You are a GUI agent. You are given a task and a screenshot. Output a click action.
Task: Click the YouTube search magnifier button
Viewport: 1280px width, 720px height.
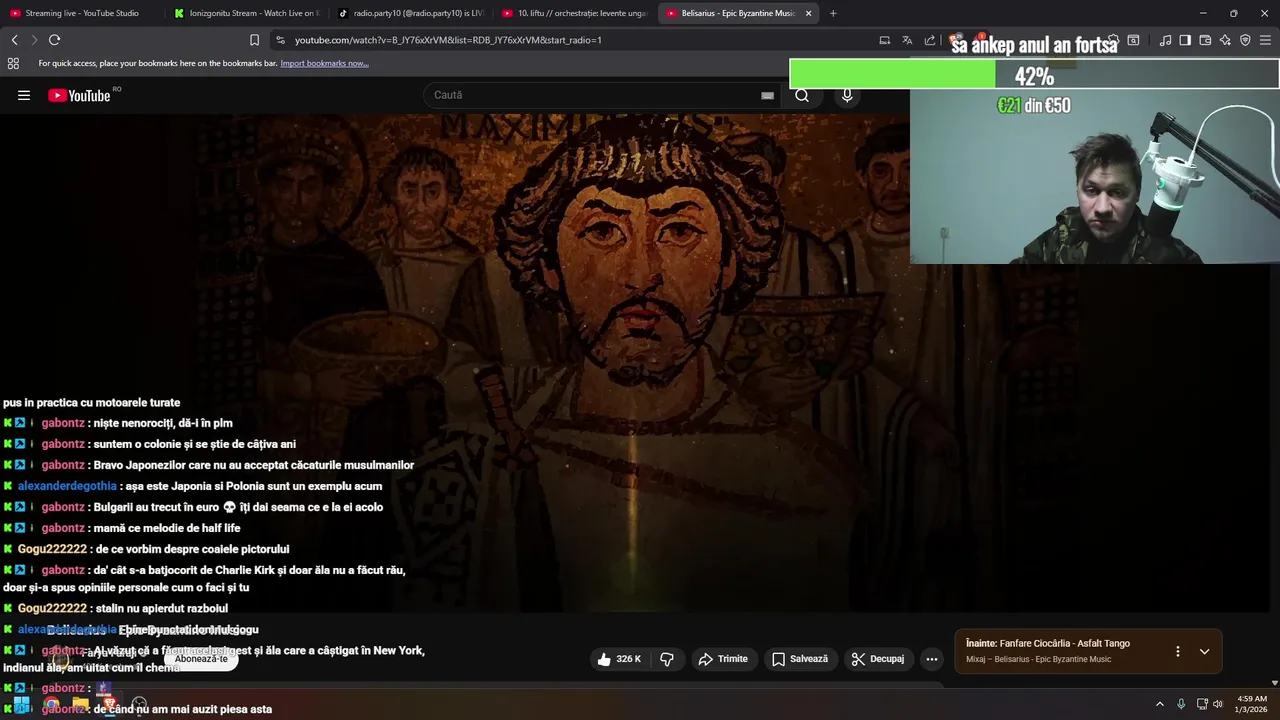802,95
